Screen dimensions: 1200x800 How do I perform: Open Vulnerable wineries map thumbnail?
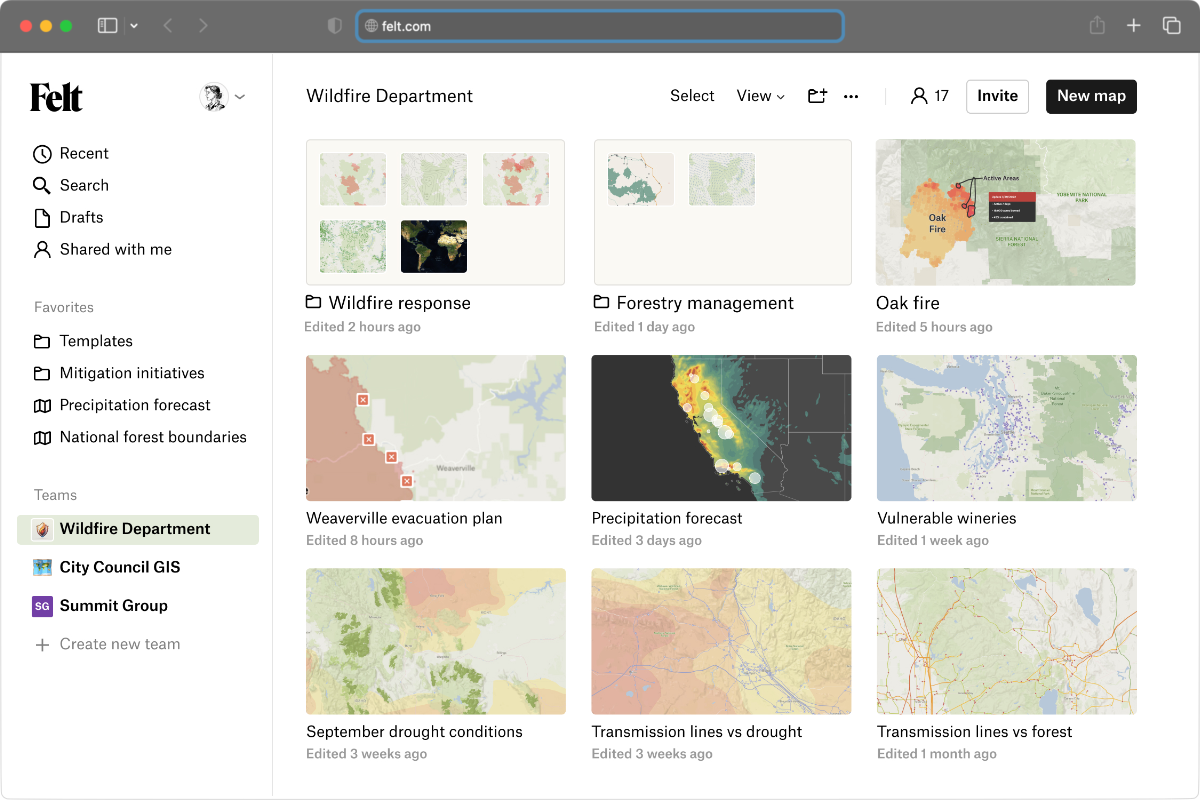(1007, 428)
